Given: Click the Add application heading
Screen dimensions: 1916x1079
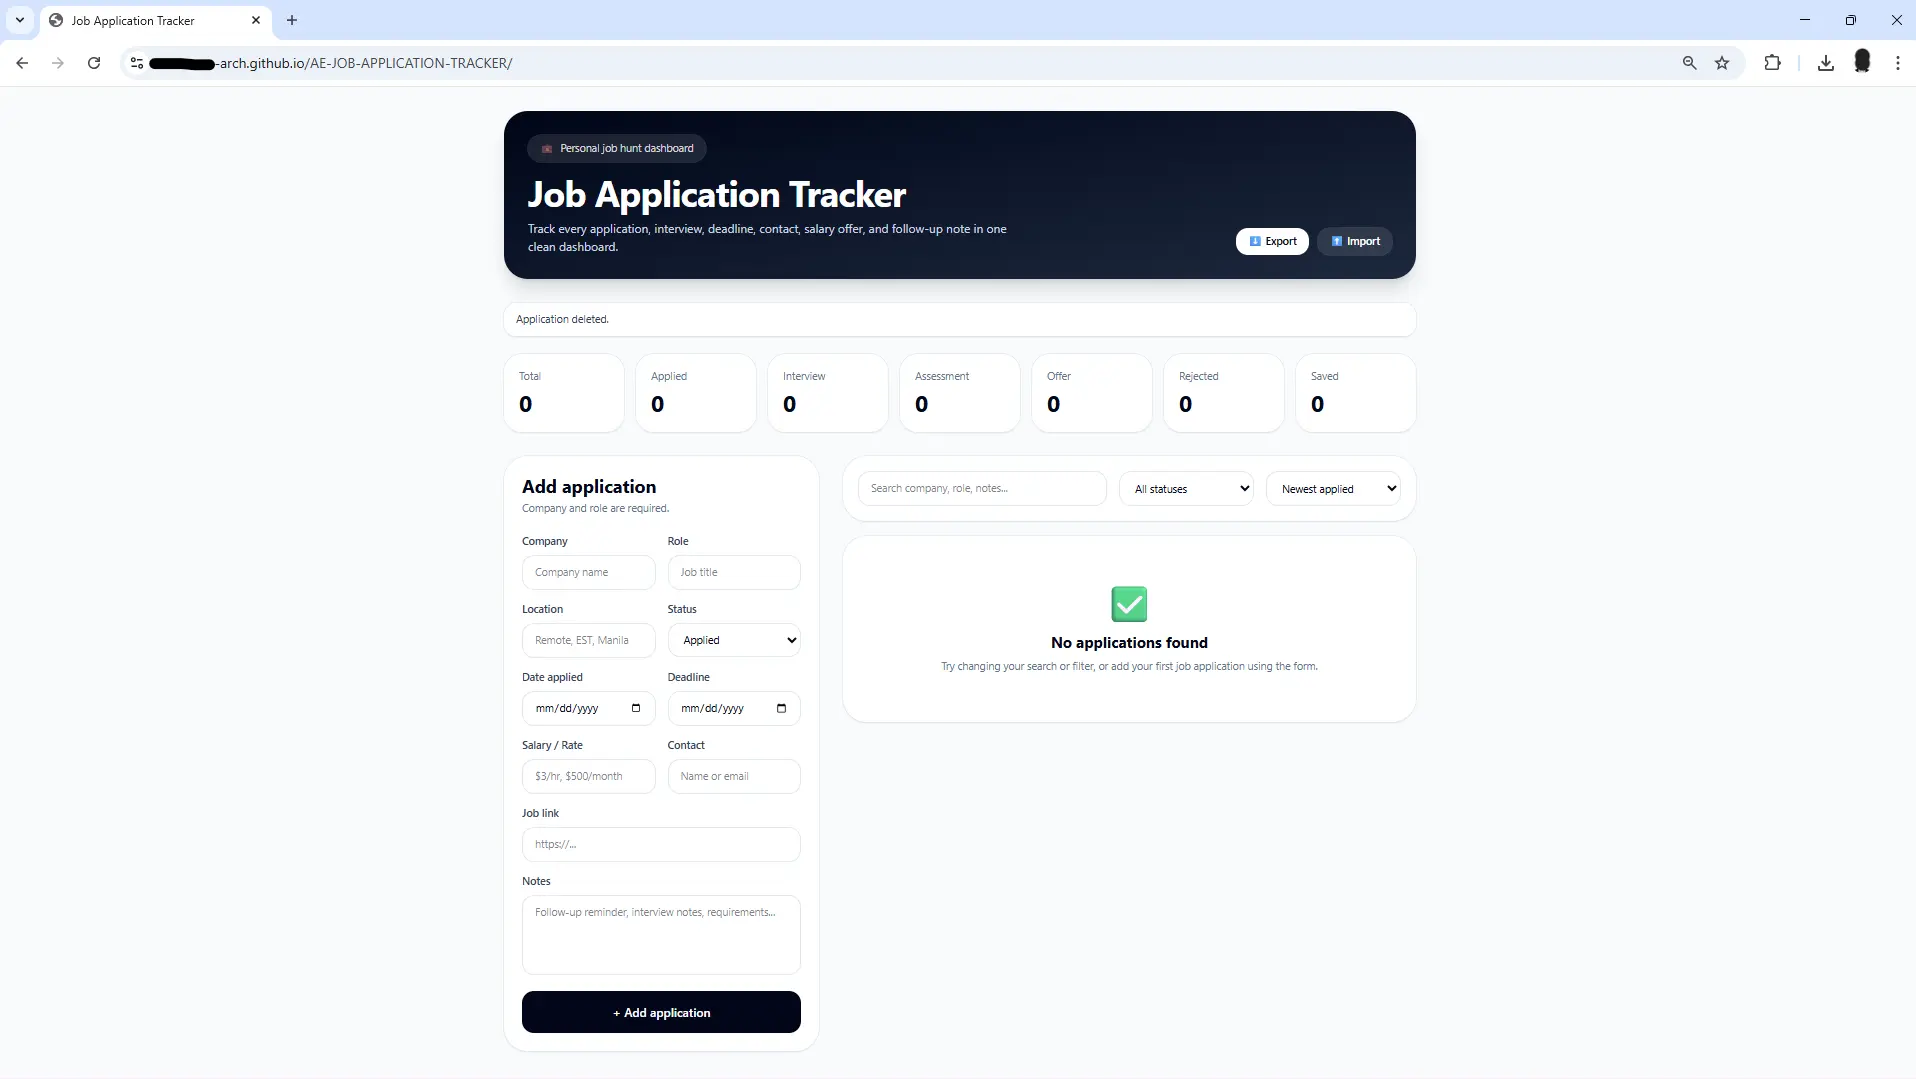Looking at the screenshot, I should 589,487.
